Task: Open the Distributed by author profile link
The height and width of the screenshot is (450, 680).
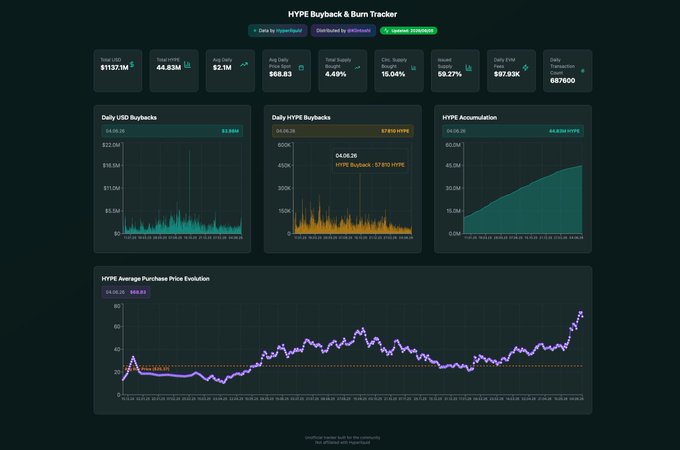Action: pos(359,31)
